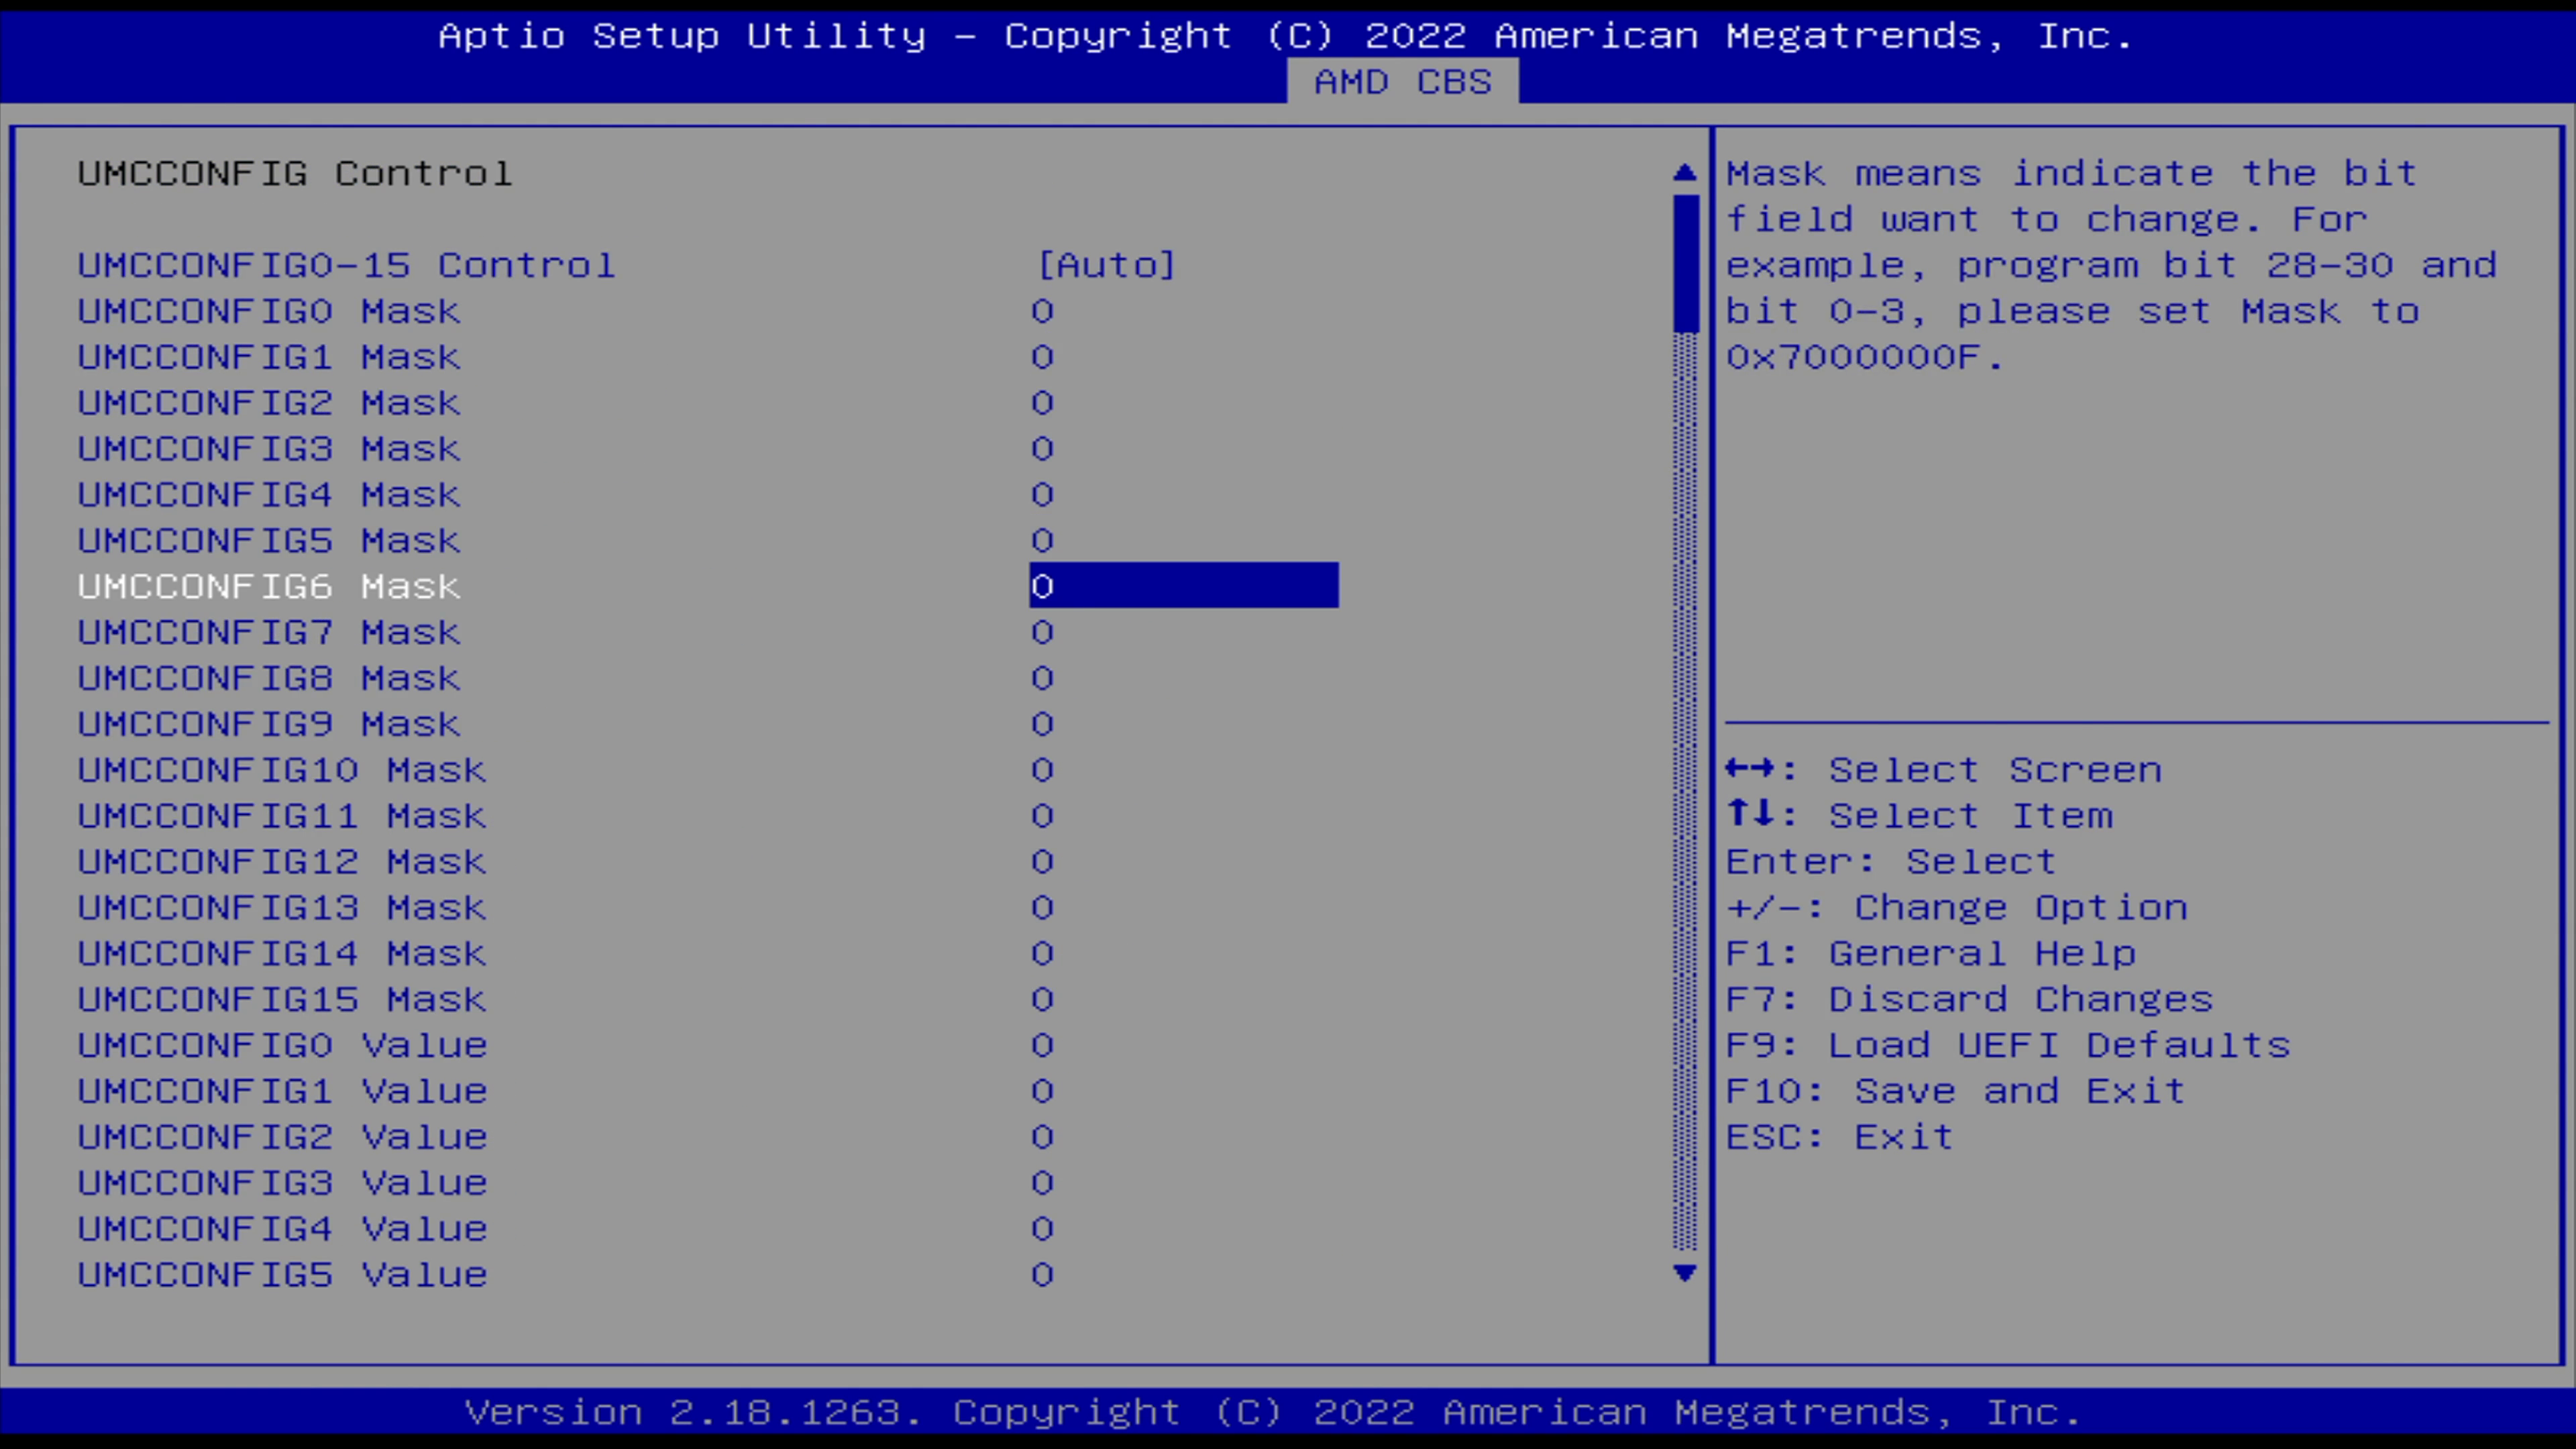Click the UMCCONFIG15 Mask value 0
The image size is (2576, 1449).
(1042, 1000)
